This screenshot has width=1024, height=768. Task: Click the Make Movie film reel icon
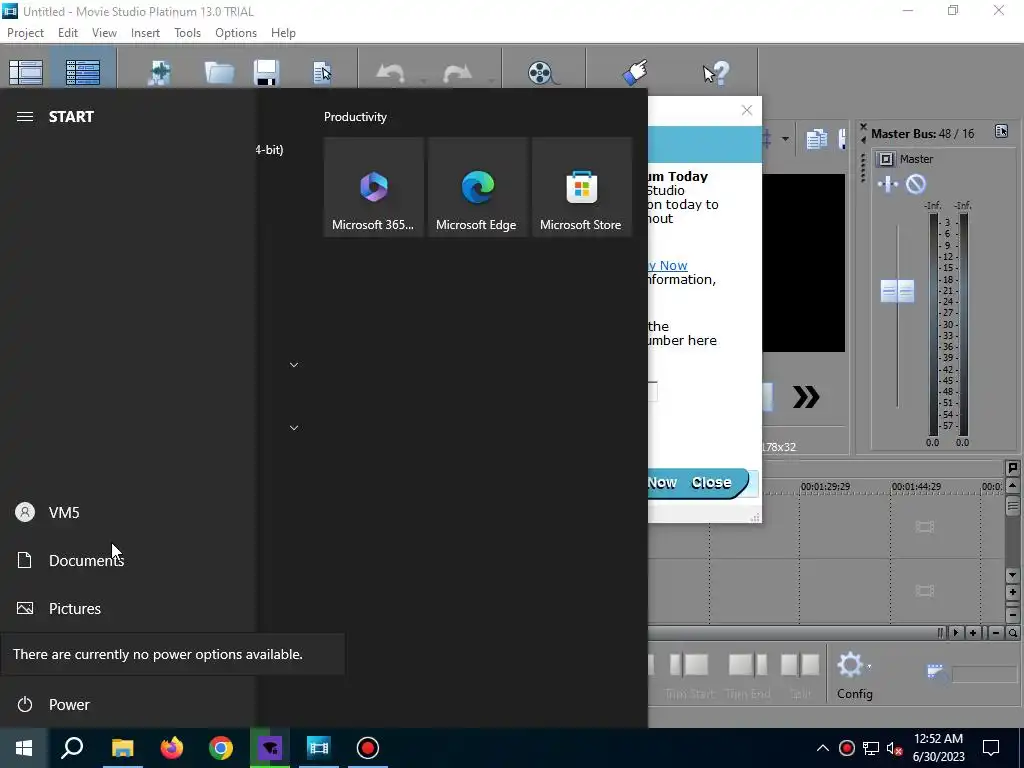542,72
